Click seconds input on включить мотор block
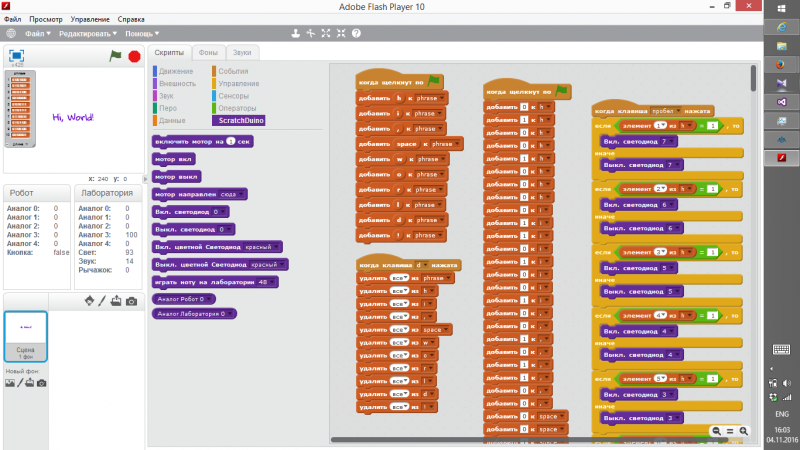Image resolution: width=800 pixels, height=450 pixels. point(231,141)
